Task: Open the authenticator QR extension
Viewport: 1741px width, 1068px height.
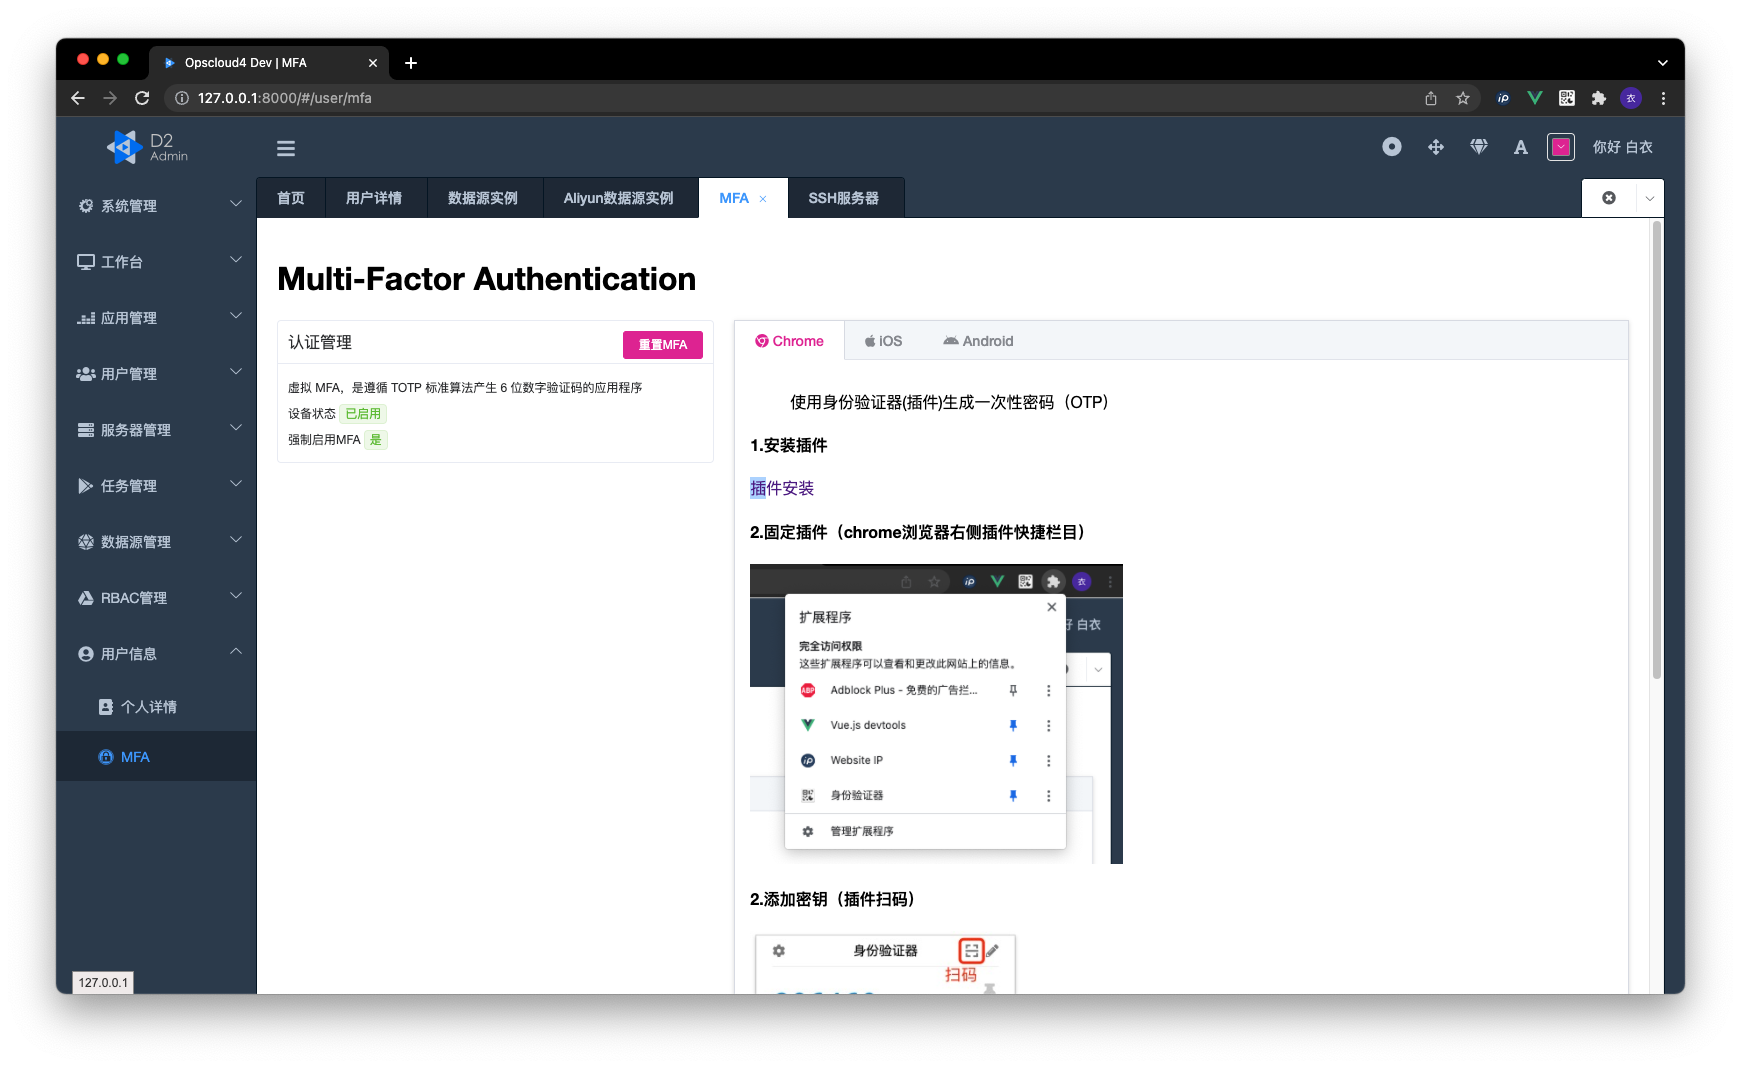Action: point(1567,98)
